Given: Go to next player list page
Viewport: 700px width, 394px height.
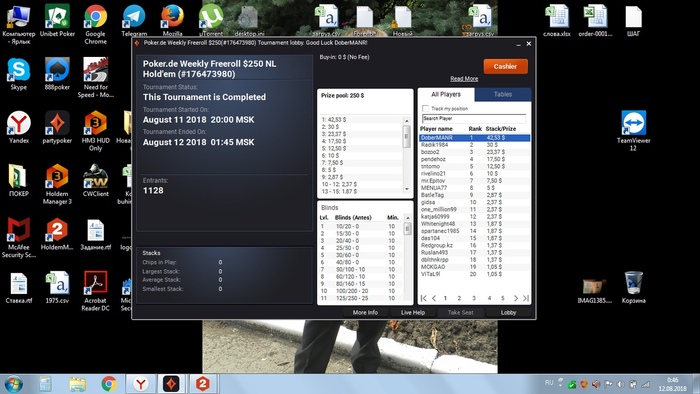Looking at the screenshot, I should [x=516, y=298].
